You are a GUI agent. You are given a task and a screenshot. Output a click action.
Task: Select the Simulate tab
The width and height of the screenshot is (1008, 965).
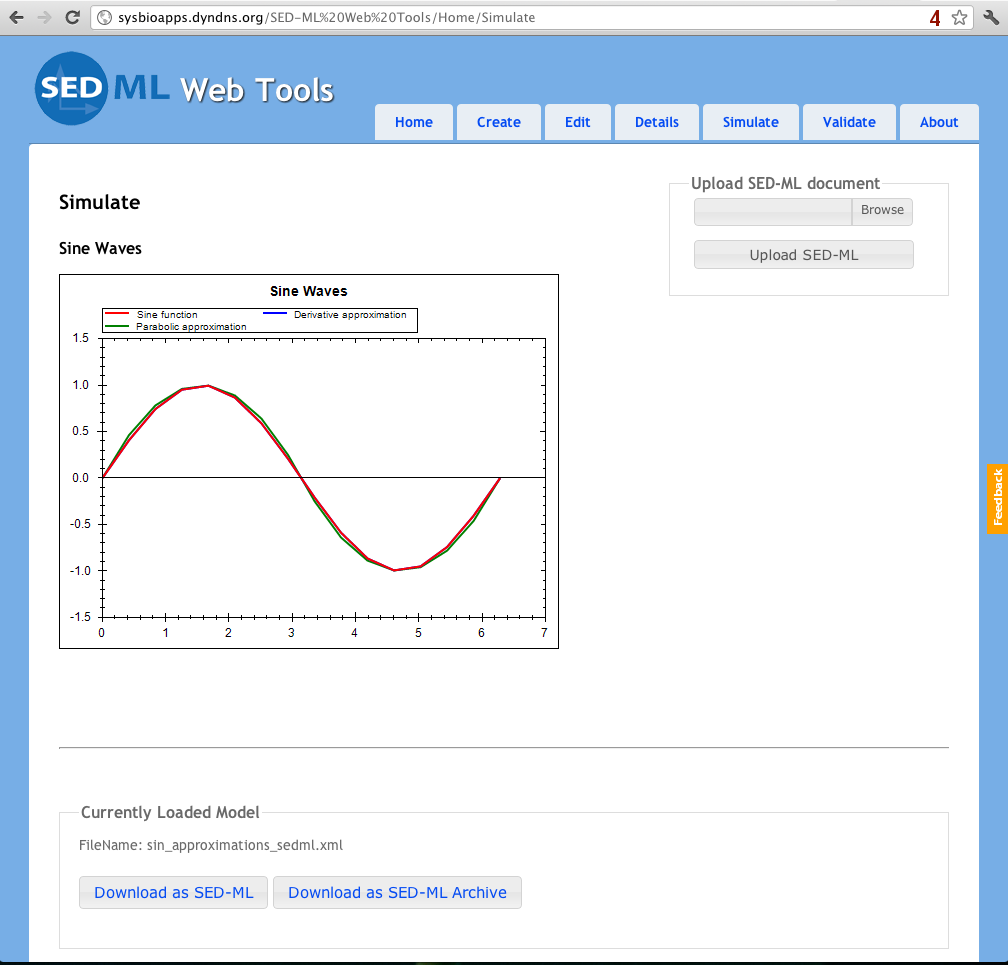coord(750,122)
